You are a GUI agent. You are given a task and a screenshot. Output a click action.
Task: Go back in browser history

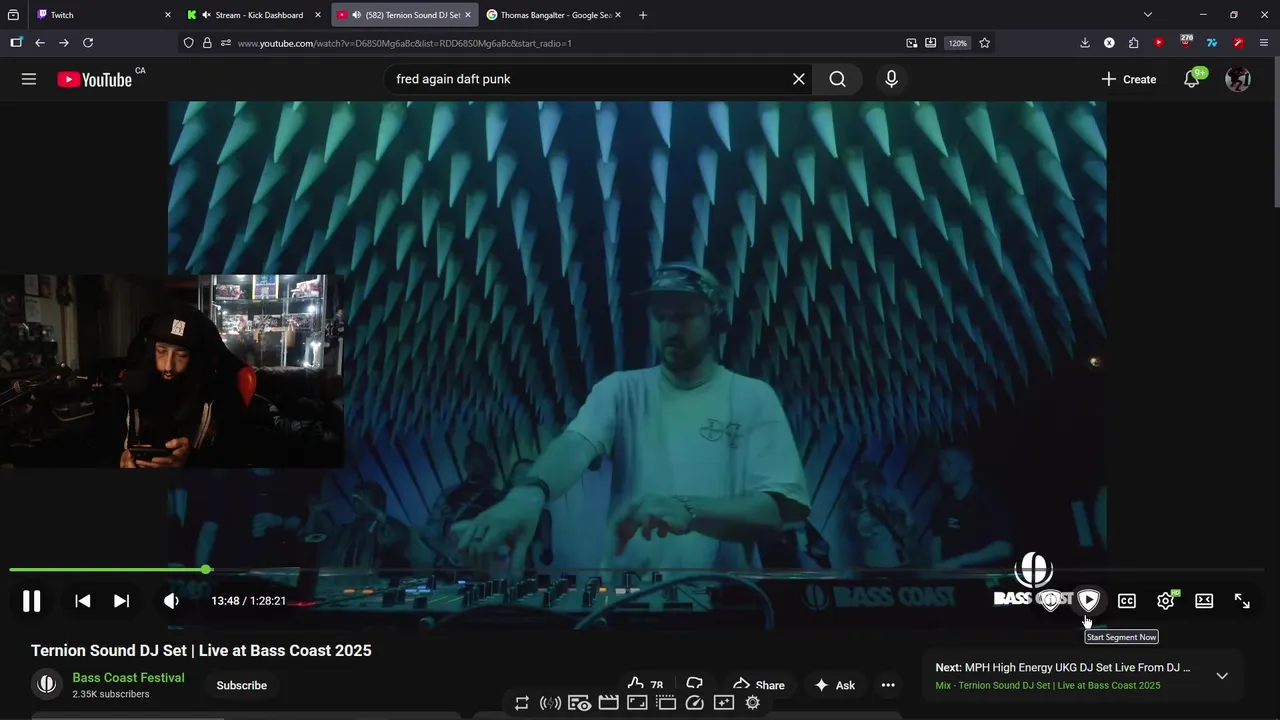(x=40, y=43)
